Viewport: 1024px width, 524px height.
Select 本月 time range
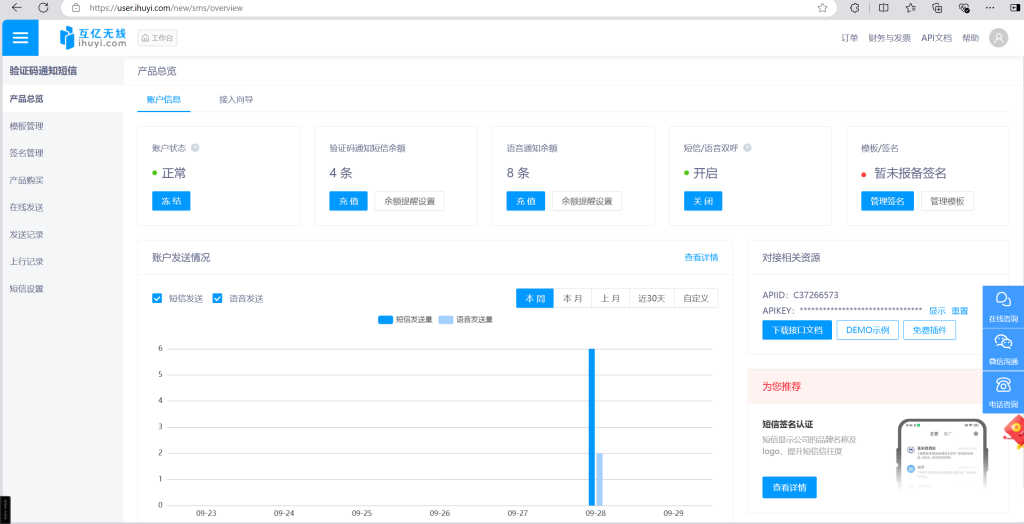573,298
